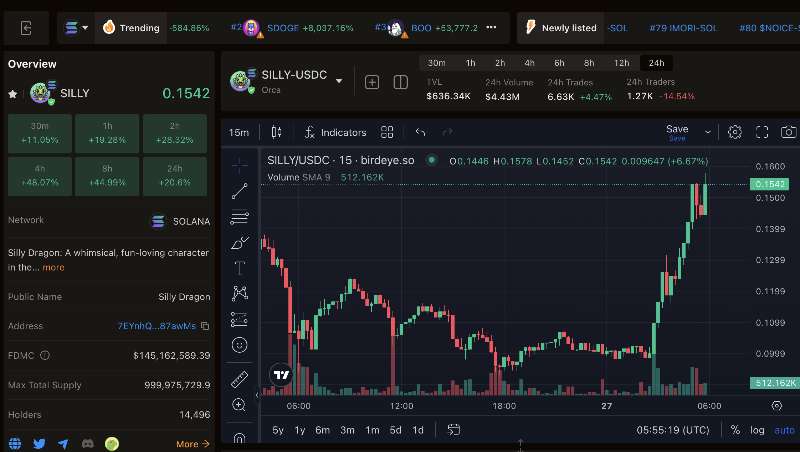This screenshot has width=800, height=452.
Task: Select the forecast measurement tool
Action: (x=239, y=319)
